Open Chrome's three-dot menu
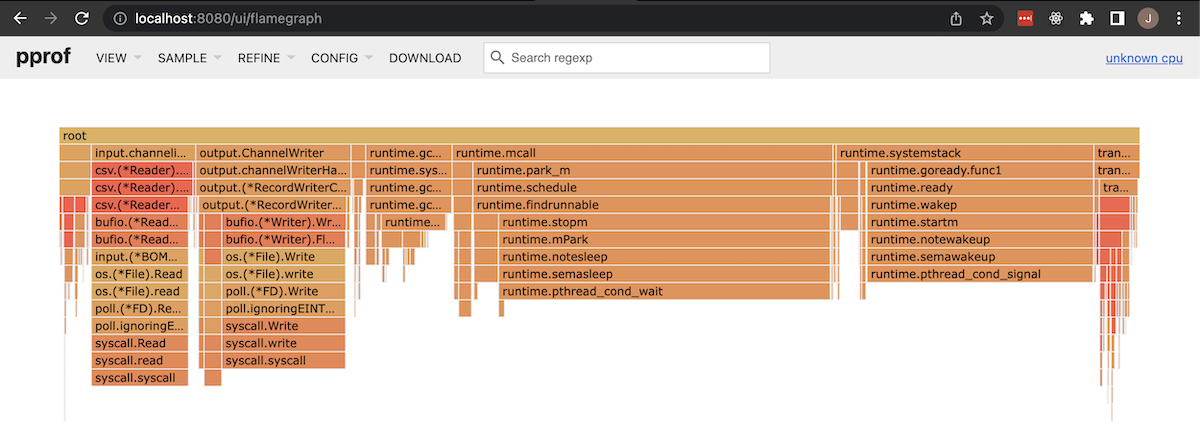Image resolution: width=1200 pixels, height=441 pixels. click(x=1180, y=18)
